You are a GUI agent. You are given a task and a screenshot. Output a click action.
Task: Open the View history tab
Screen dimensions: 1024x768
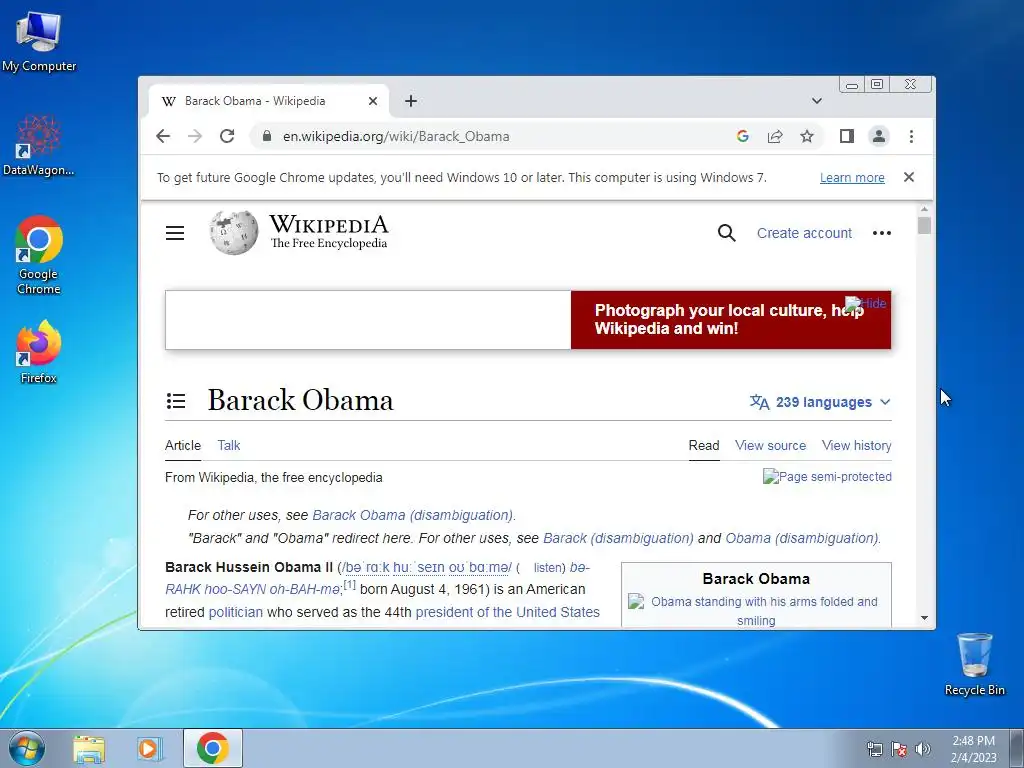point(857,445)
